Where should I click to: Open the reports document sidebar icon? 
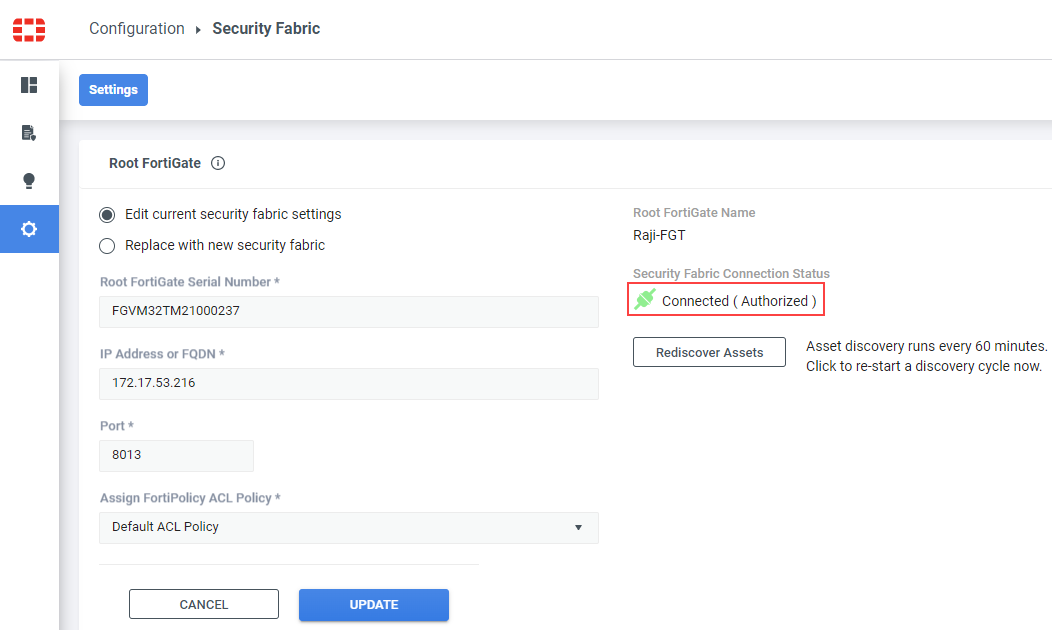29,133
